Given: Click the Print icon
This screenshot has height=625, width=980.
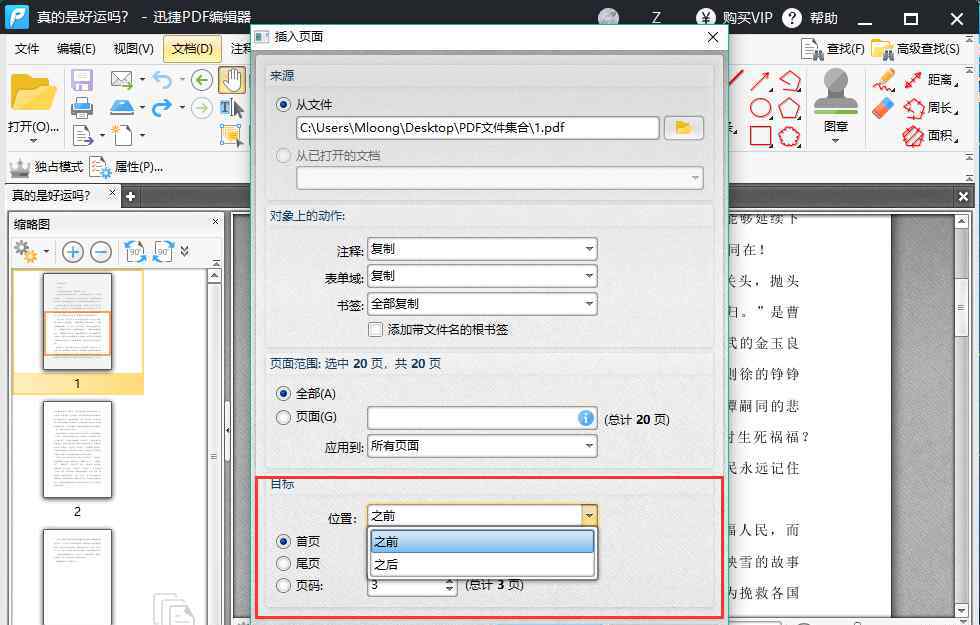Looking at the screenshot, I should coord(82,107).
